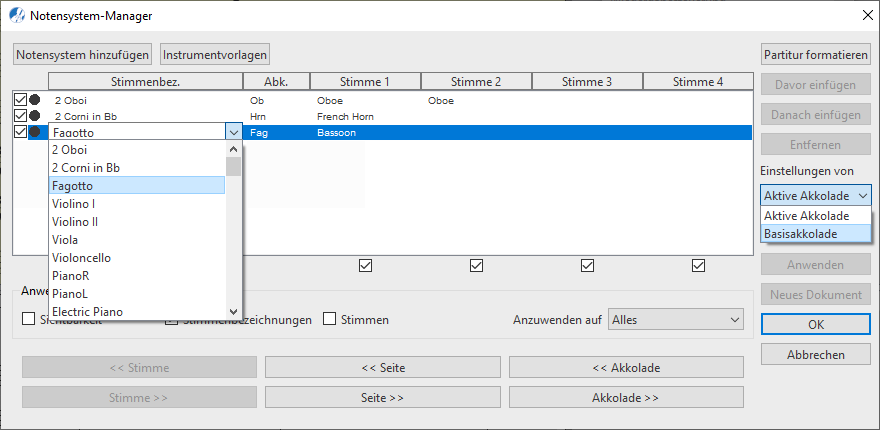The height and width of the screenshot is (430, 880).
Task: Uncheck the checkbox for the 2 Oboi staff
Action: click(x=20, y=100)
